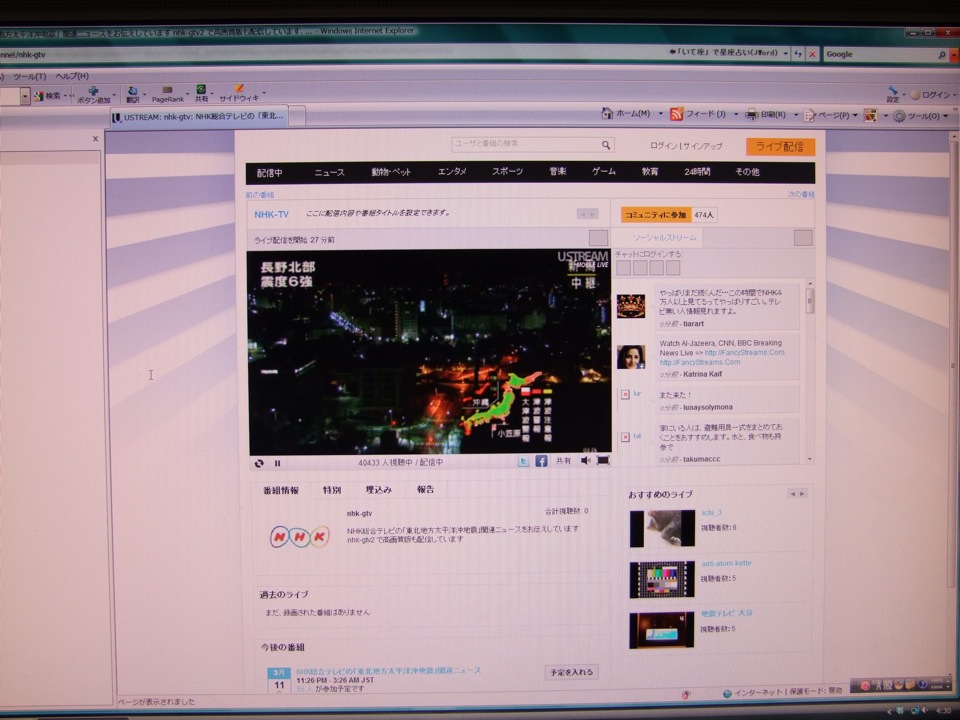Click コミュニティに参加 button
The width and height of the screenshot is (960, 720).
click(656, 215)
